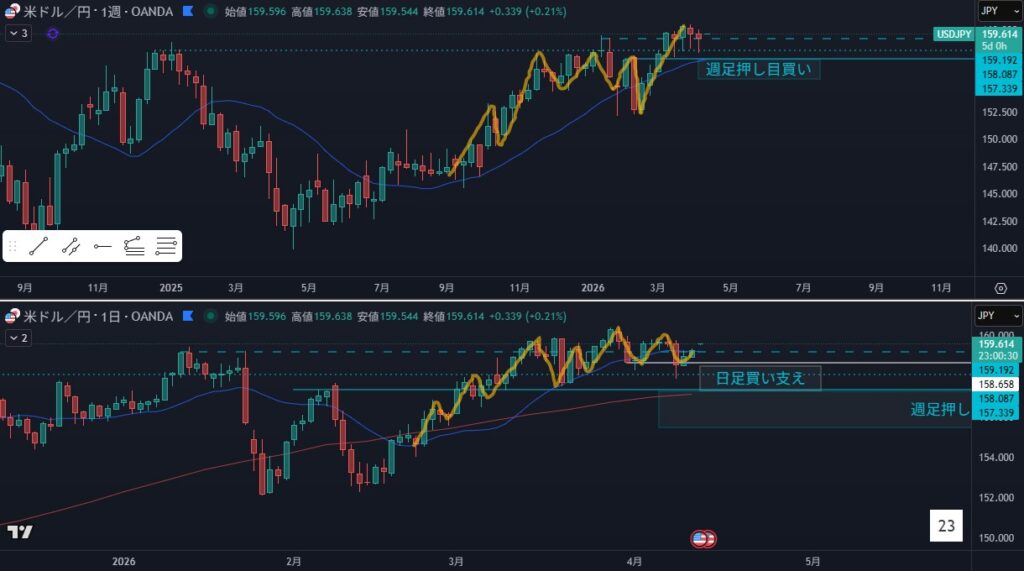Select the 日足買い支え text label

(759, 378)
